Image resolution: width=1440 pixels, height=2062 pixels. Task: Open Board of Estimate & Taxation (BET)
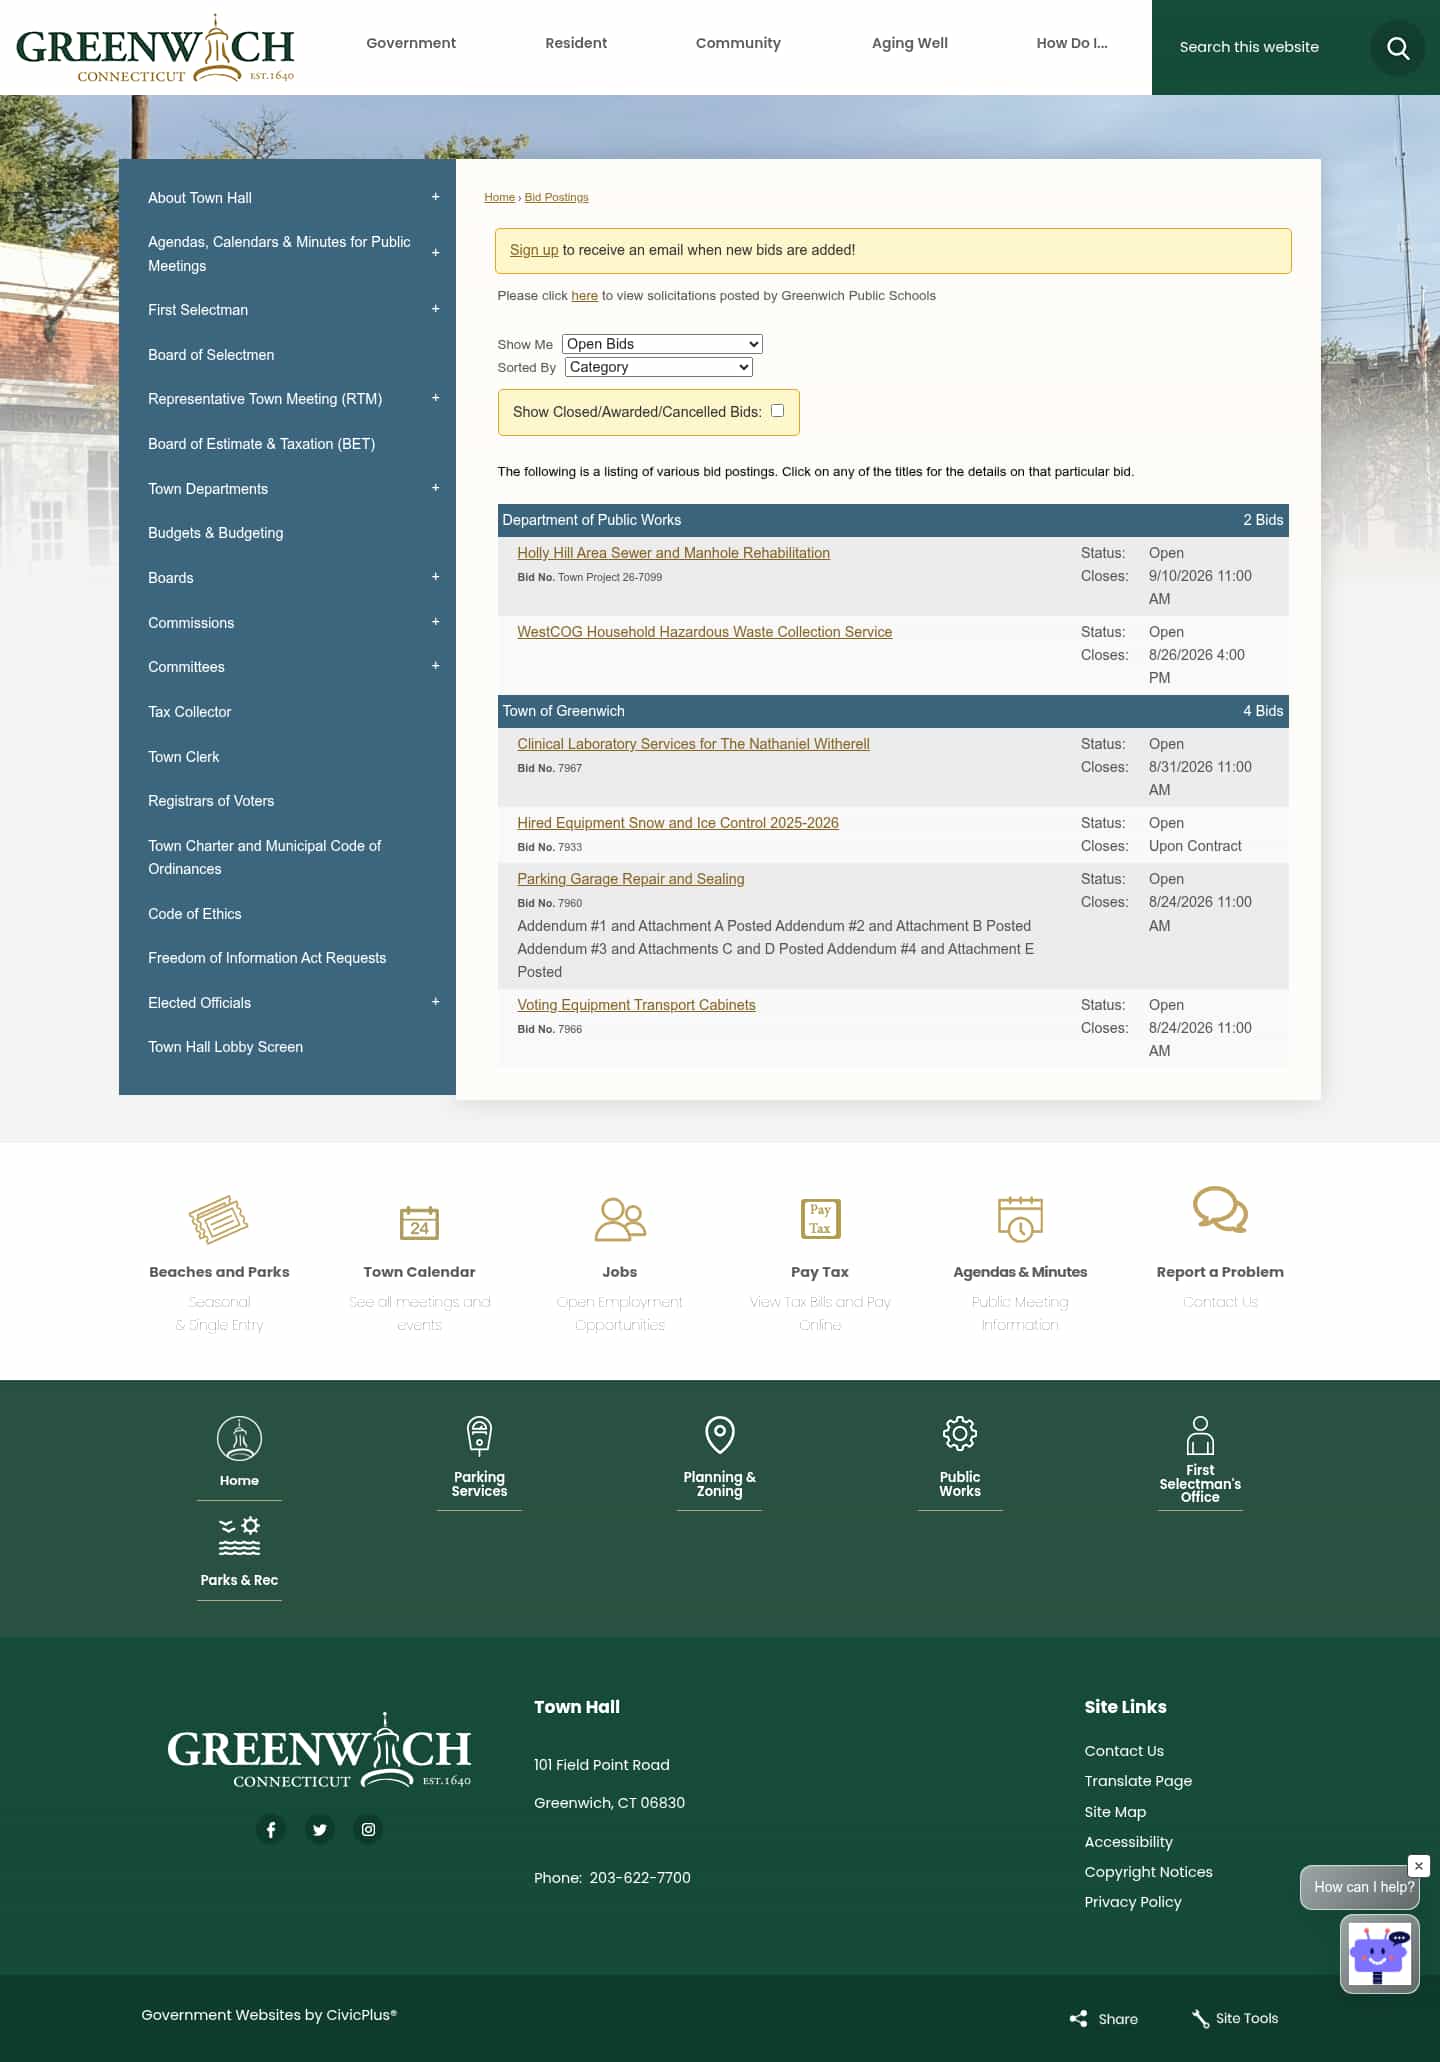[x=261, y=444]
